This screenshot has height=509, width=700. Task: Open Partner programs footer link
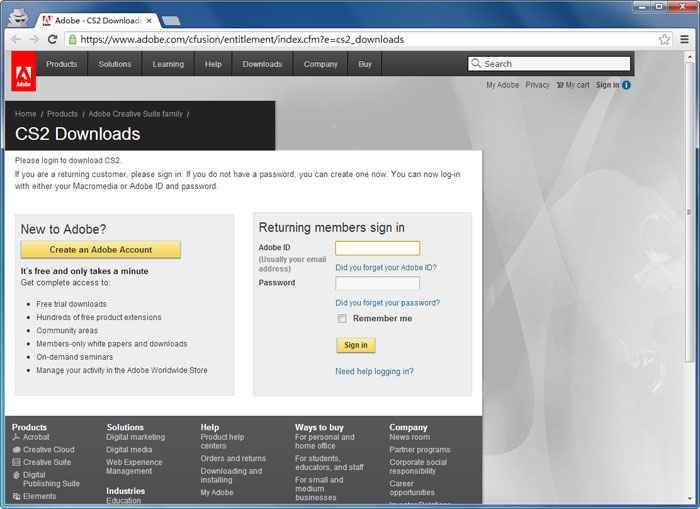click(x=420, y=450)
